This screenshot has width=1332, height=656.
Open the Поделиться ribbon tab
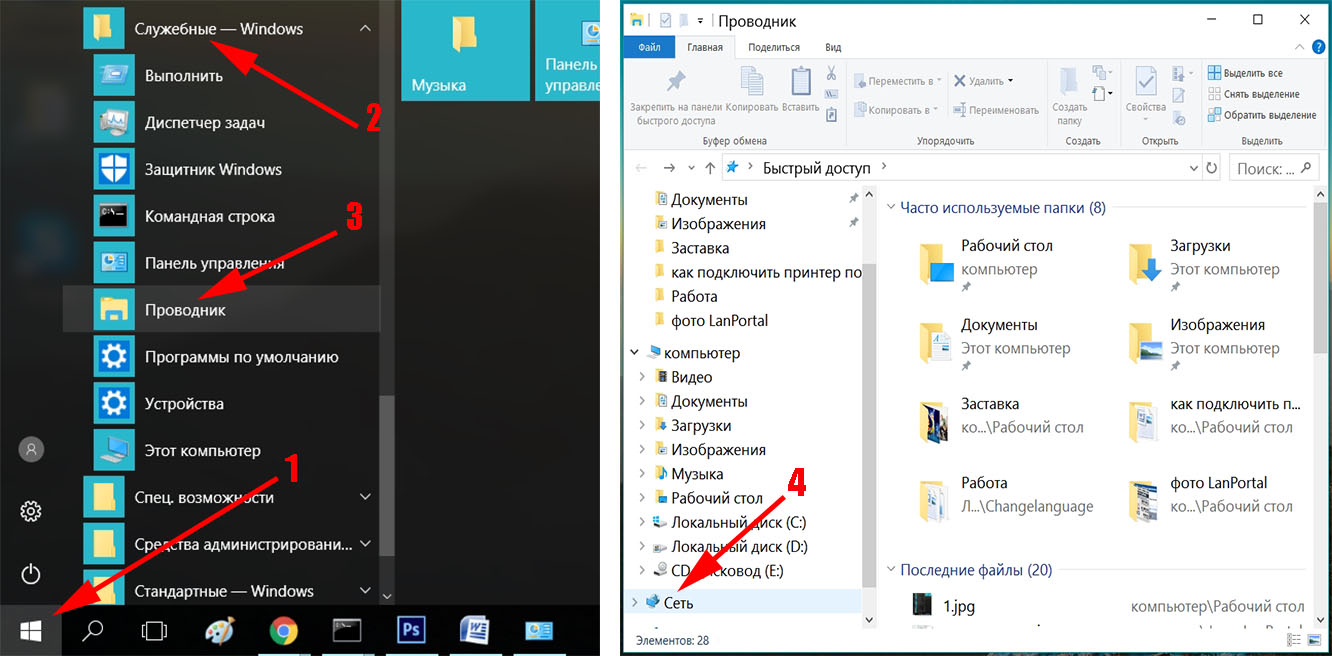tap(773, 47)
